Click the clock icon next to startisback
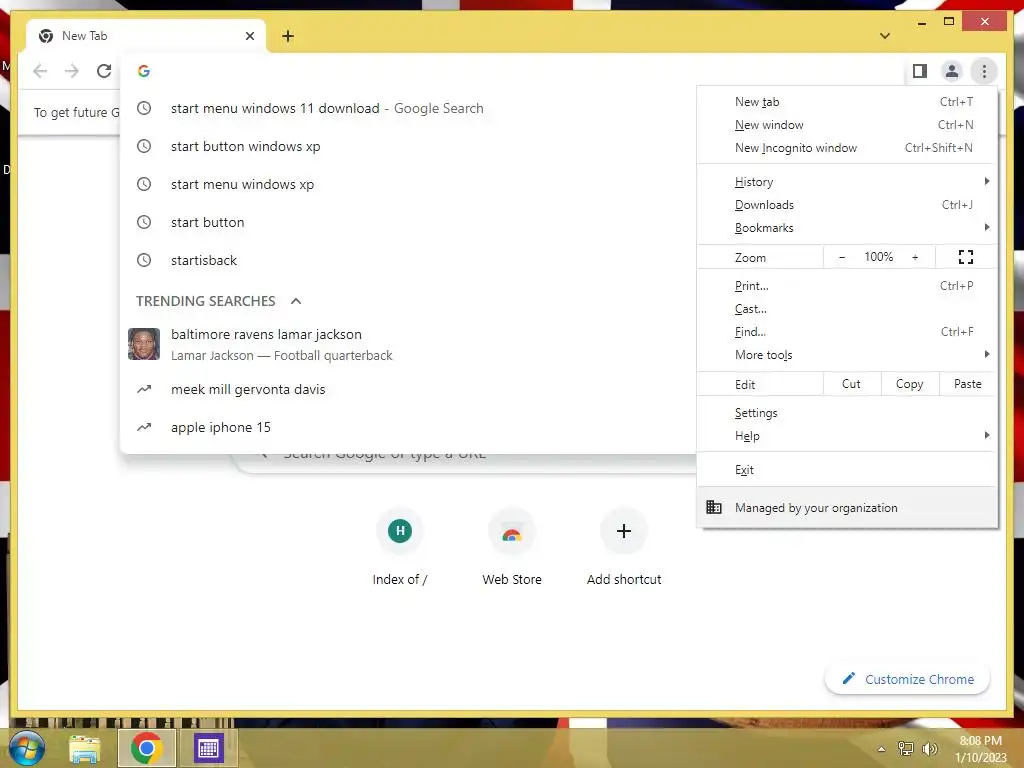 pyautogui.click(x=144, y=260)
